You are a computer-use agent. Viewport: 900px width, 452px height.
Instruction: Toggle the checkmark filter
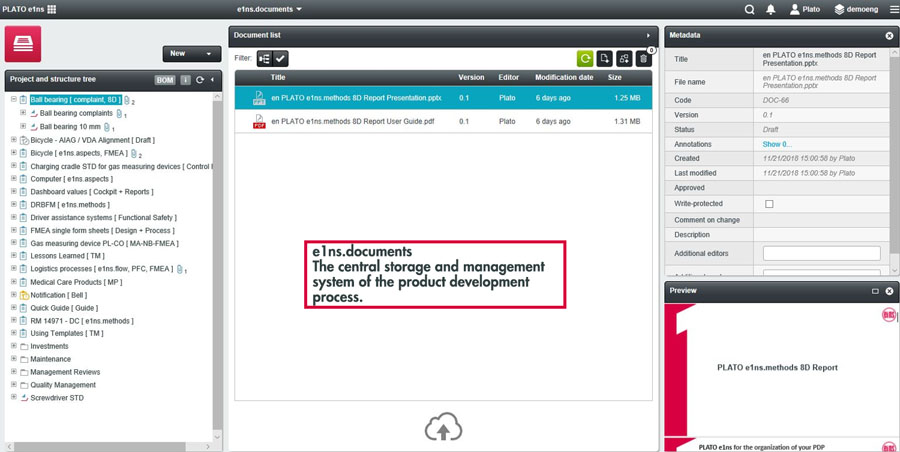pyautogui.click(x=280, y=59)
